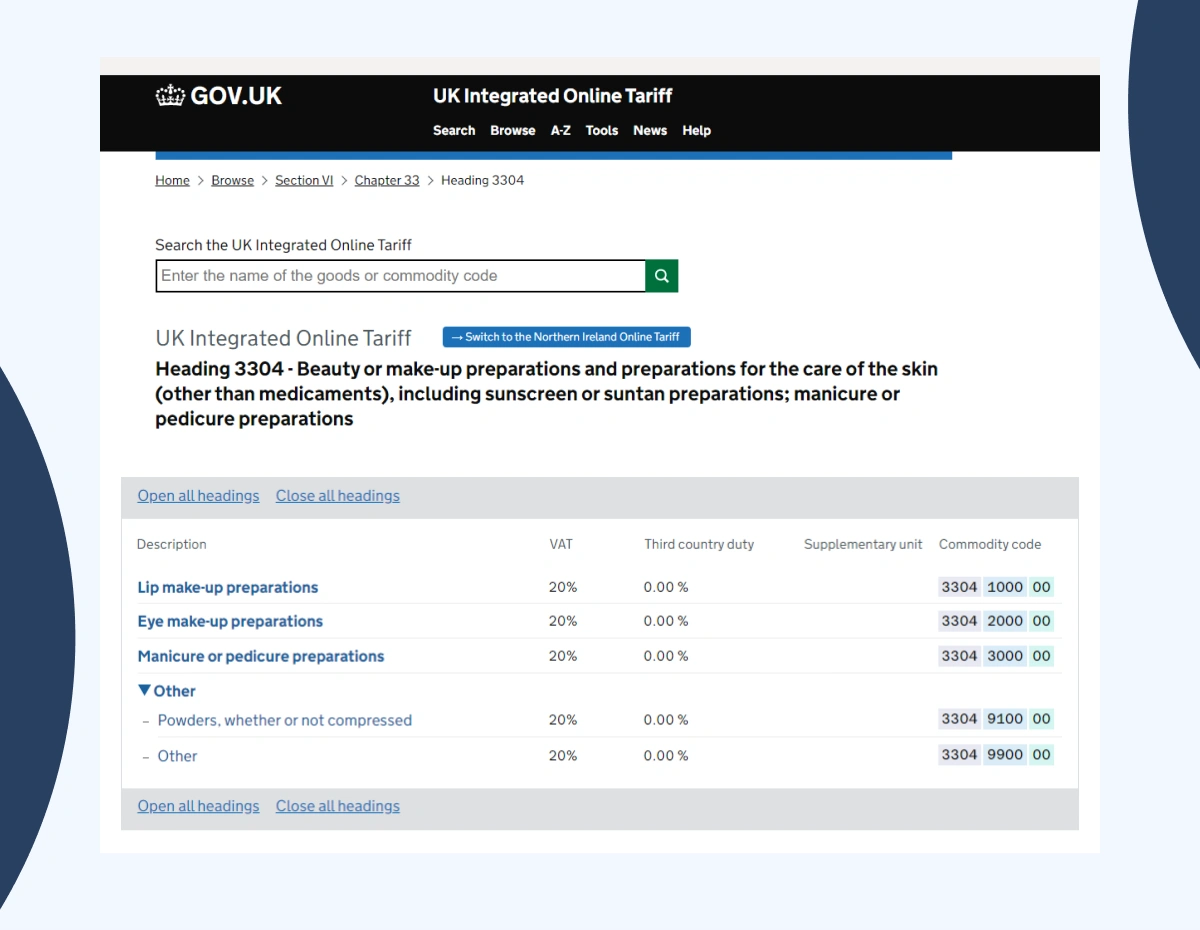
Task: Open the Help navigation item
Action: tap(697, 130)
